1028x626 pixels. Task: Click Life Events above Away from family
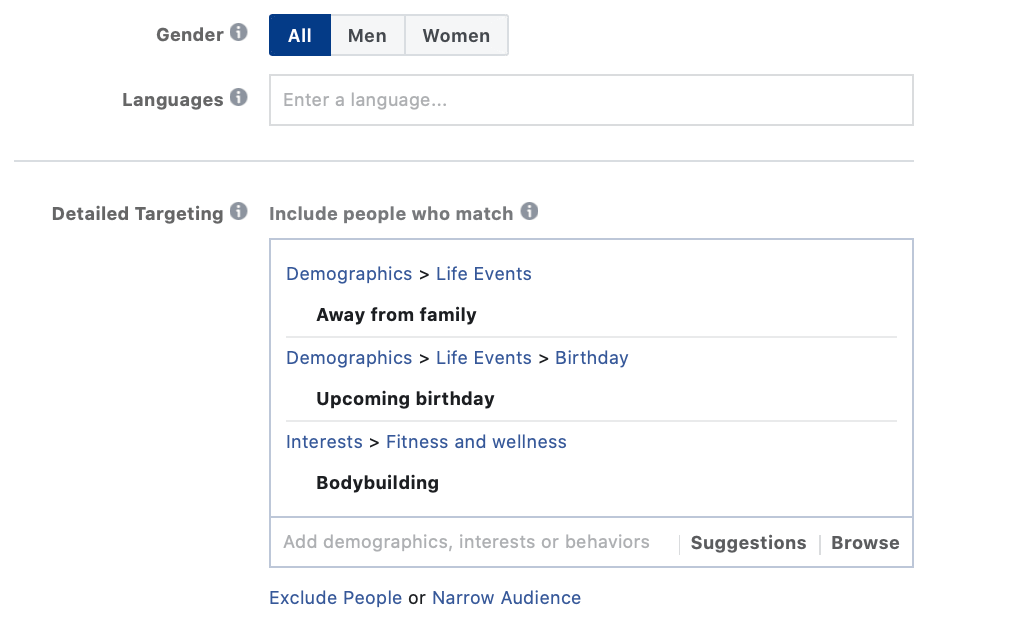pyautogui.click(x=483, y=274)
